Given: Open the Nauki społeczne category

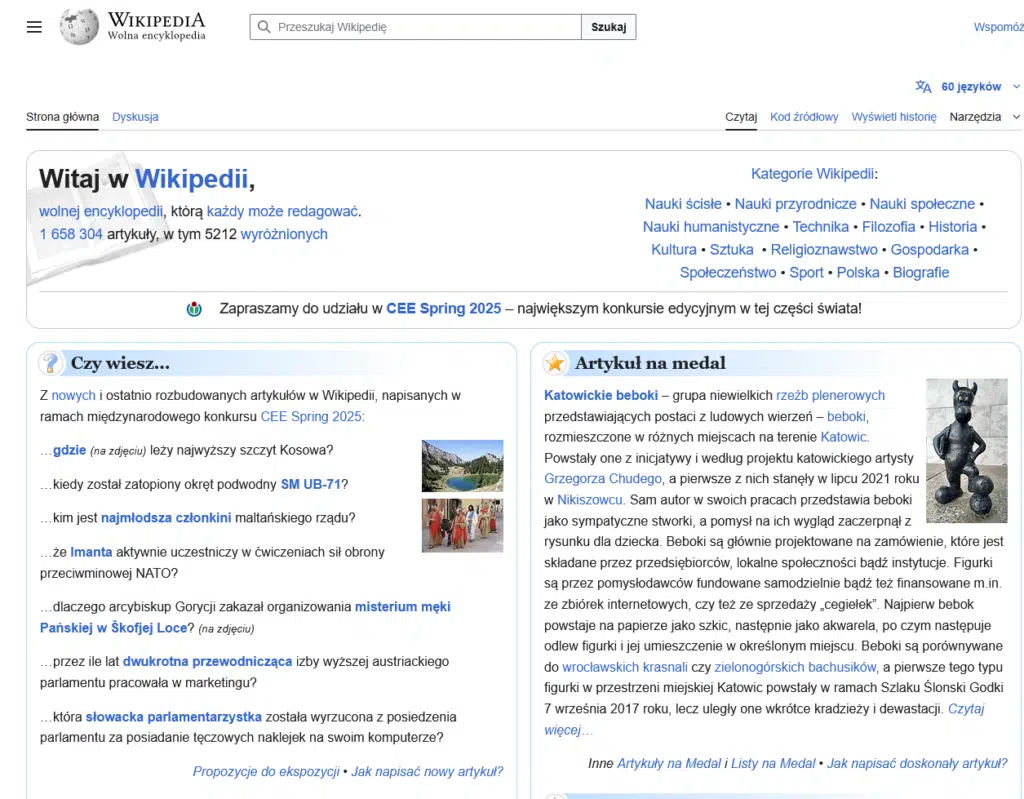Looking at the screenshot, I should 922,204.
